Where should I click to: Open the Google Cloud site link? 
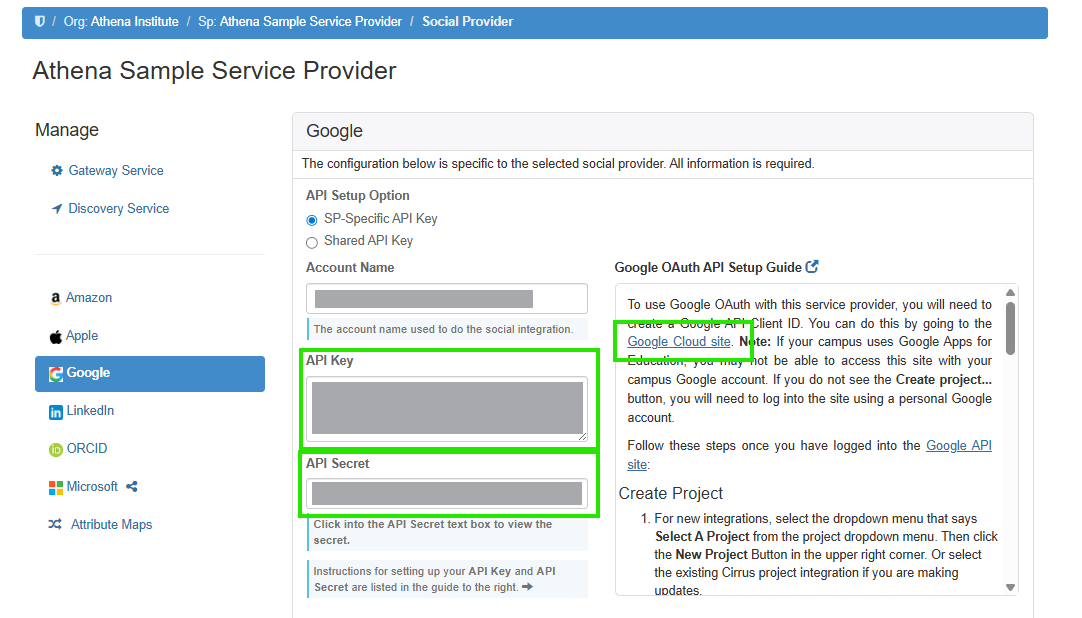click(679, 342)
